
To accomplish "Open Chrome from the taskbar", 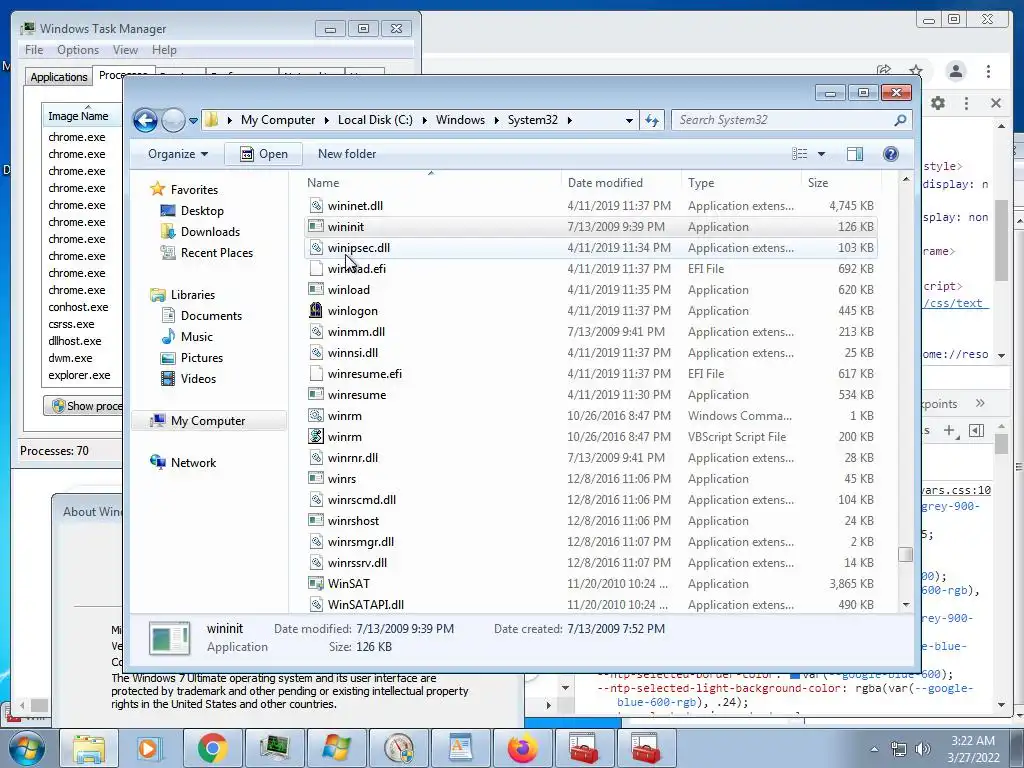I will click(x=212, y=748).
